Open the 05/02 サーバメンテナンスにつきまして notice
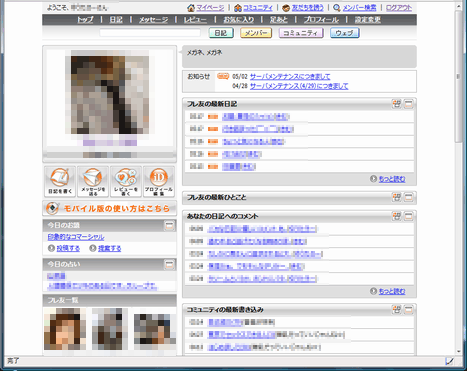467x371 pixels. (290, 76)
